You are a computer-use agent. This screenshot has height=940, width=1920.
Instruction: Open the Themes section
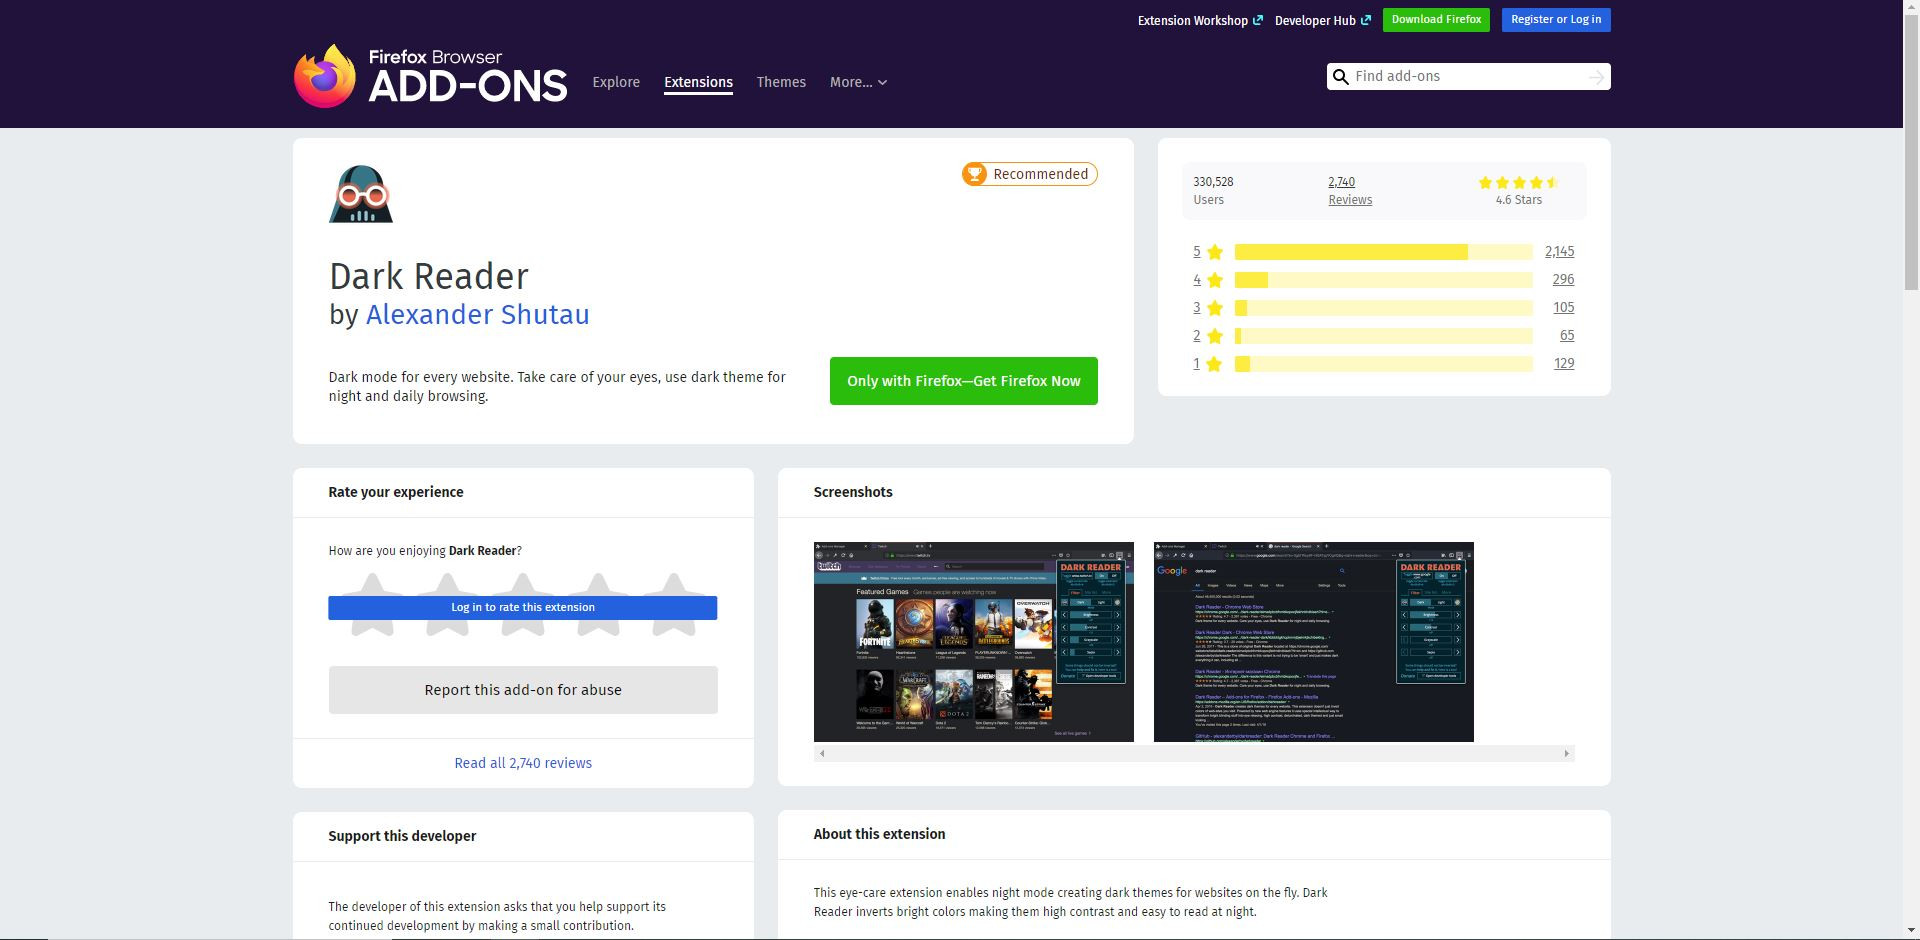[x=781, y=82]
